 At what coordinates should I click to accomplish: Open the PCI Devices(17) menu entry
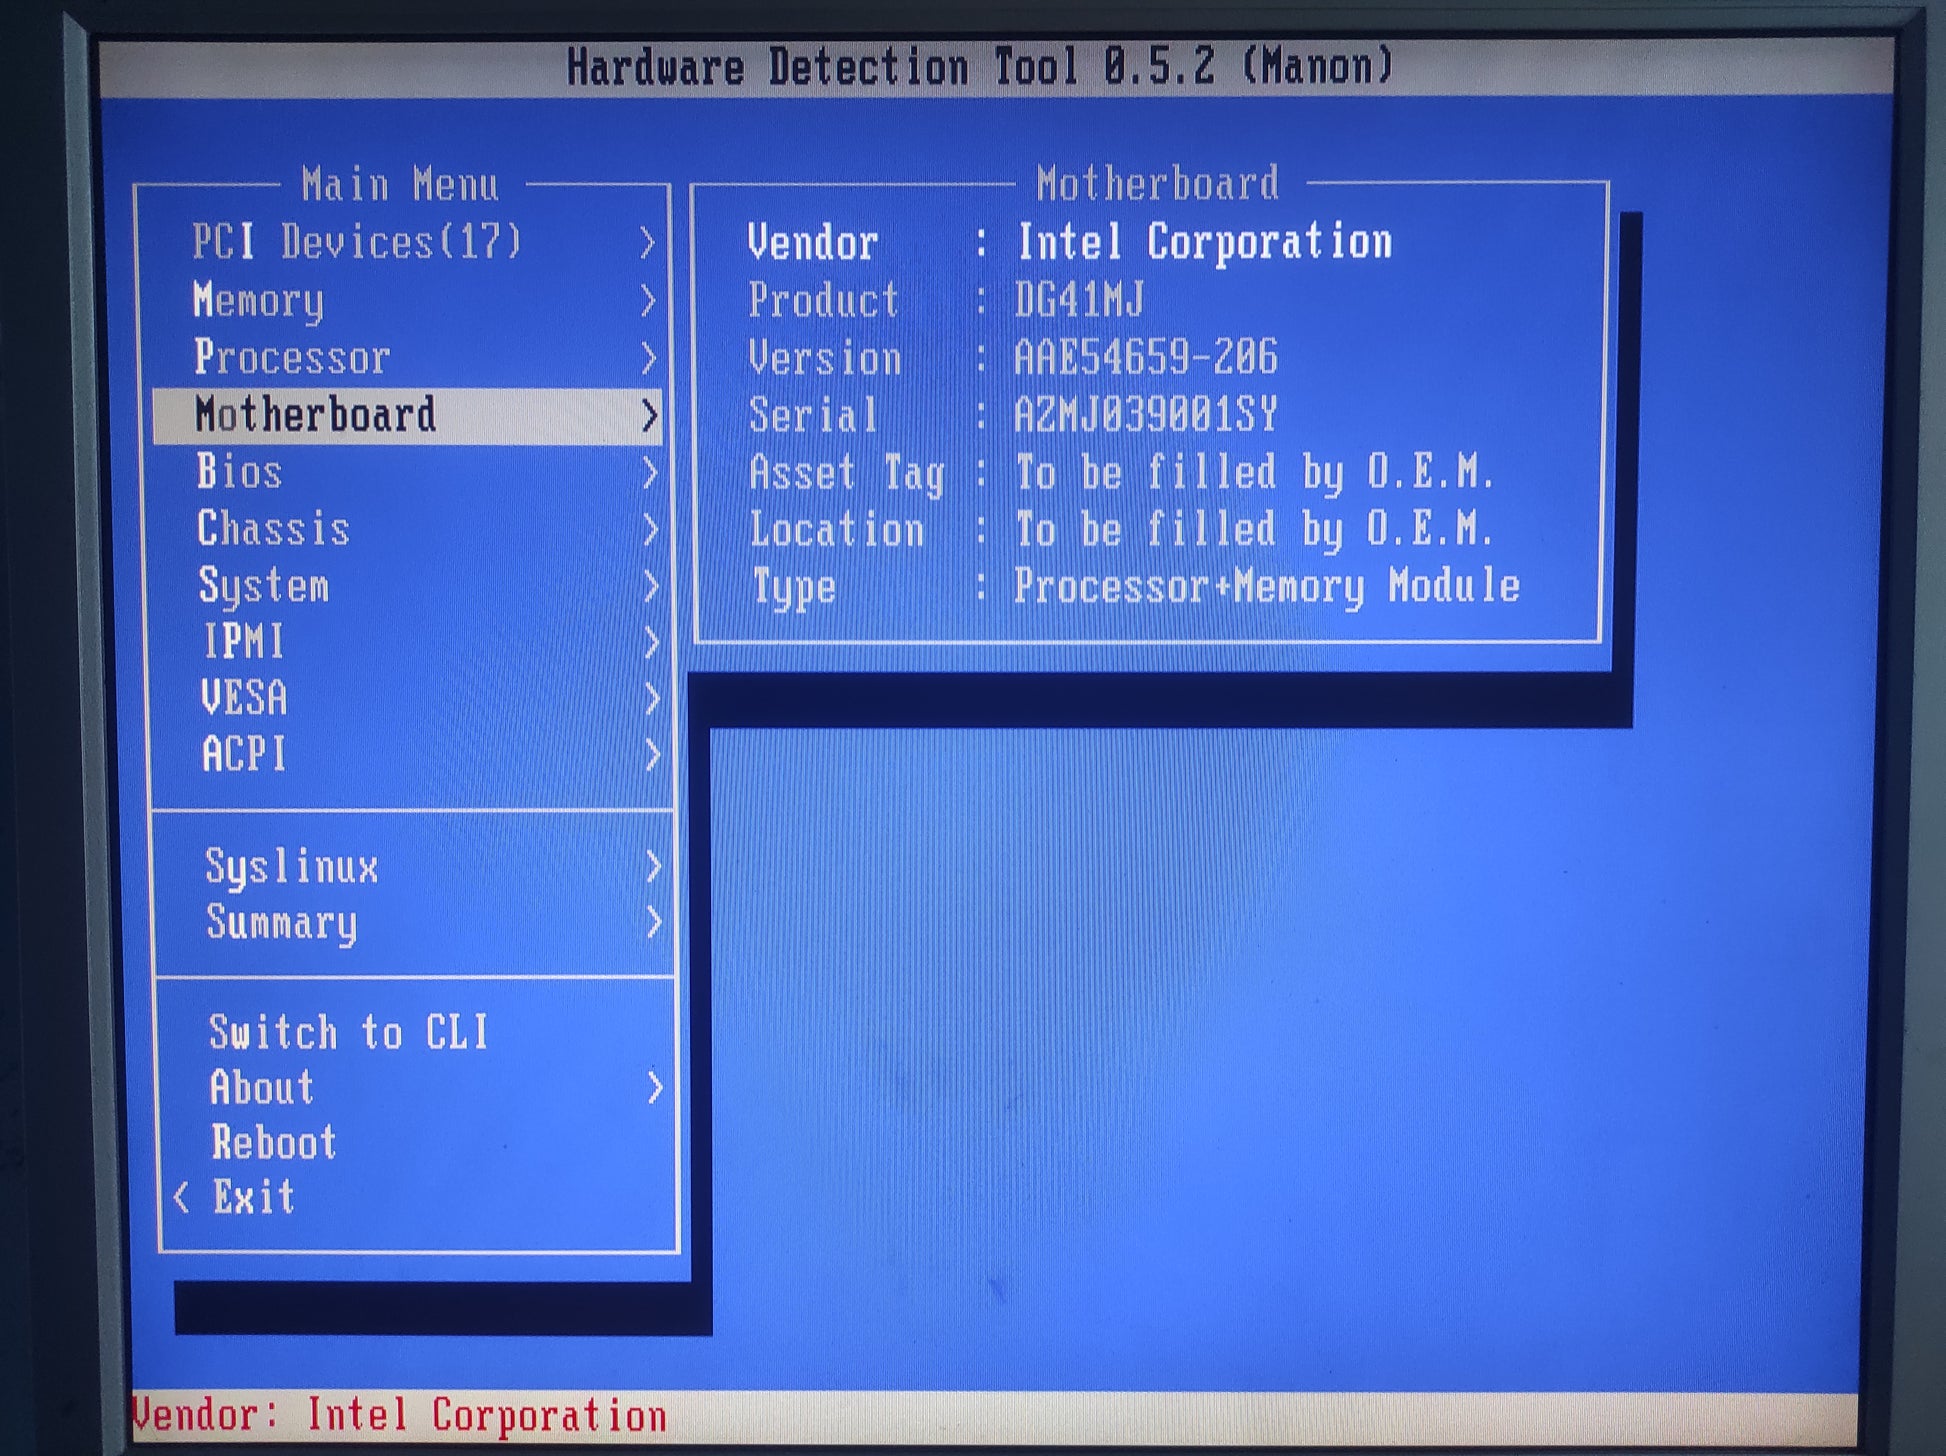pos(356,242)
